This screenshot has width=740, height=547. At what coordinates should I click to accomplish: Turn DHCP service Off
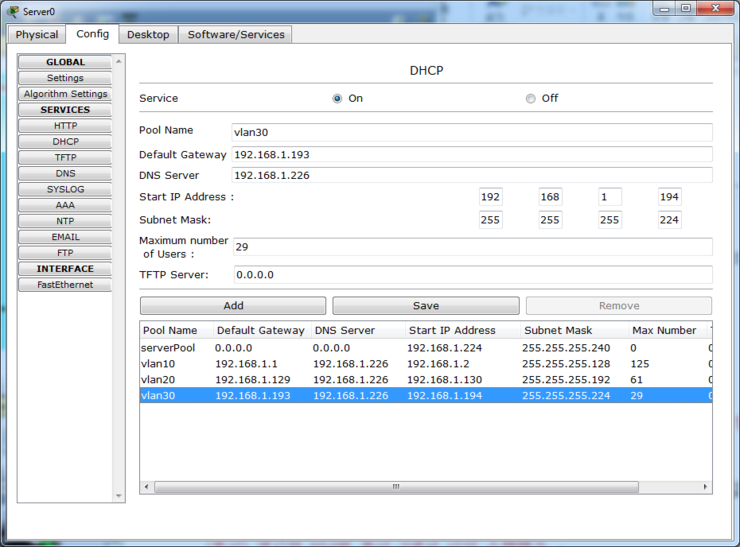click(x=530, y=99)
